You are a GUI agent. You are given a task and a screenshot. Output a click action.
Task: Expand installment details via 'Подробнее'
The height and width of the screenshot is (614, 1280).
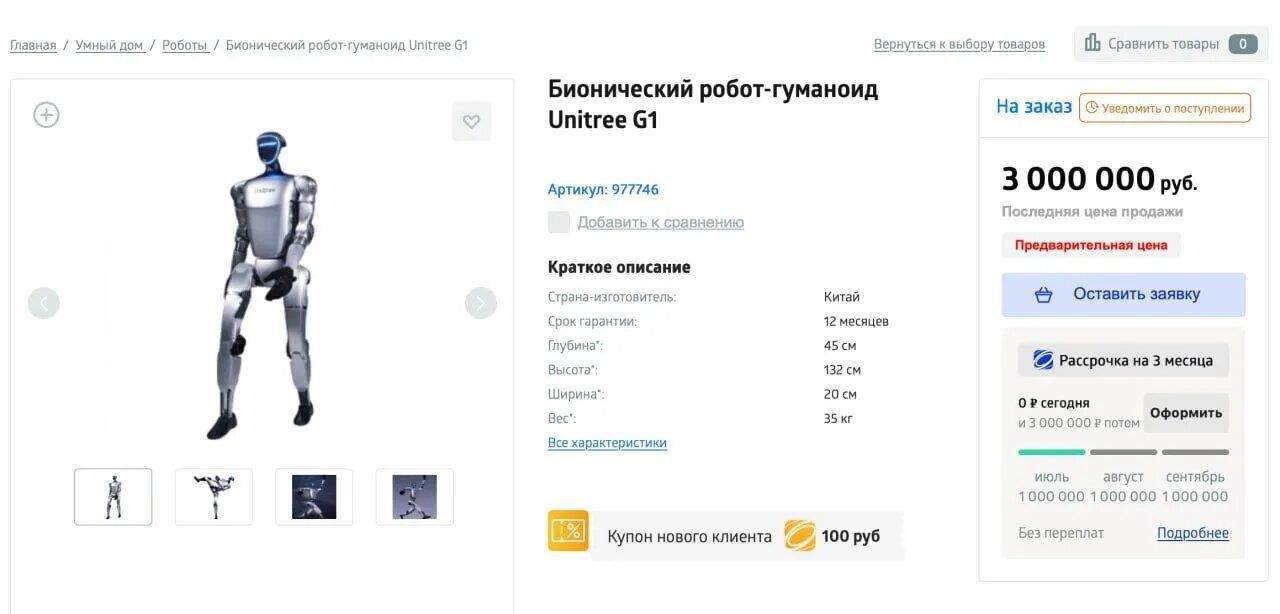click(1192, 533)
